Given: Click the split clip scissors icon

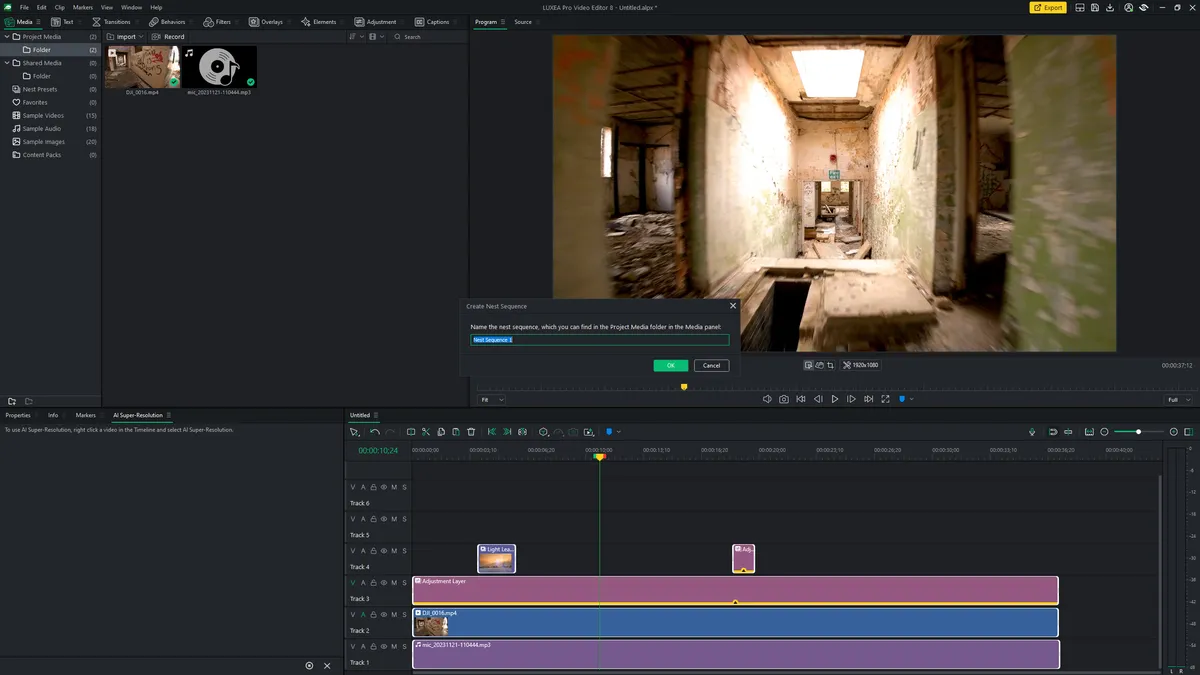Looking at the screenshot, I should click(426, 432).
